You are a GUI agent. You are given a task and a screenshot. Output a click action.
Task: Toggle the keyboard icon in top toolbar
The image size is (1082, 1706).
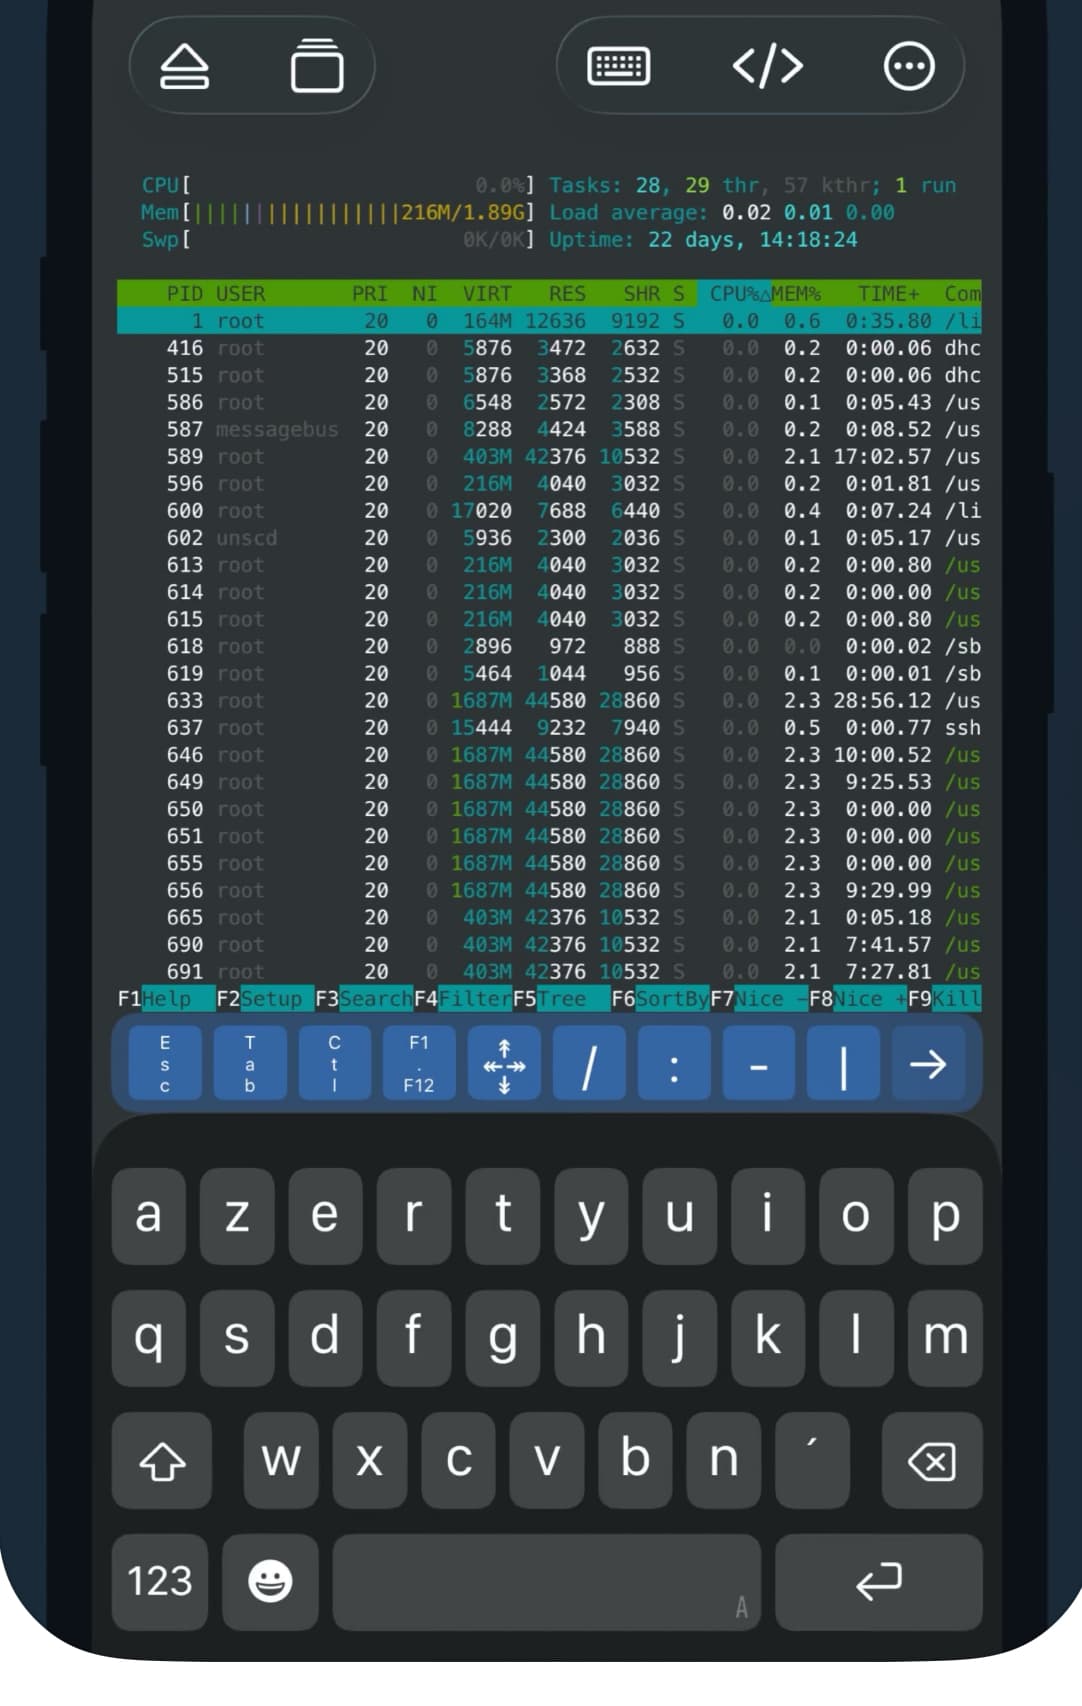(618, 67)
